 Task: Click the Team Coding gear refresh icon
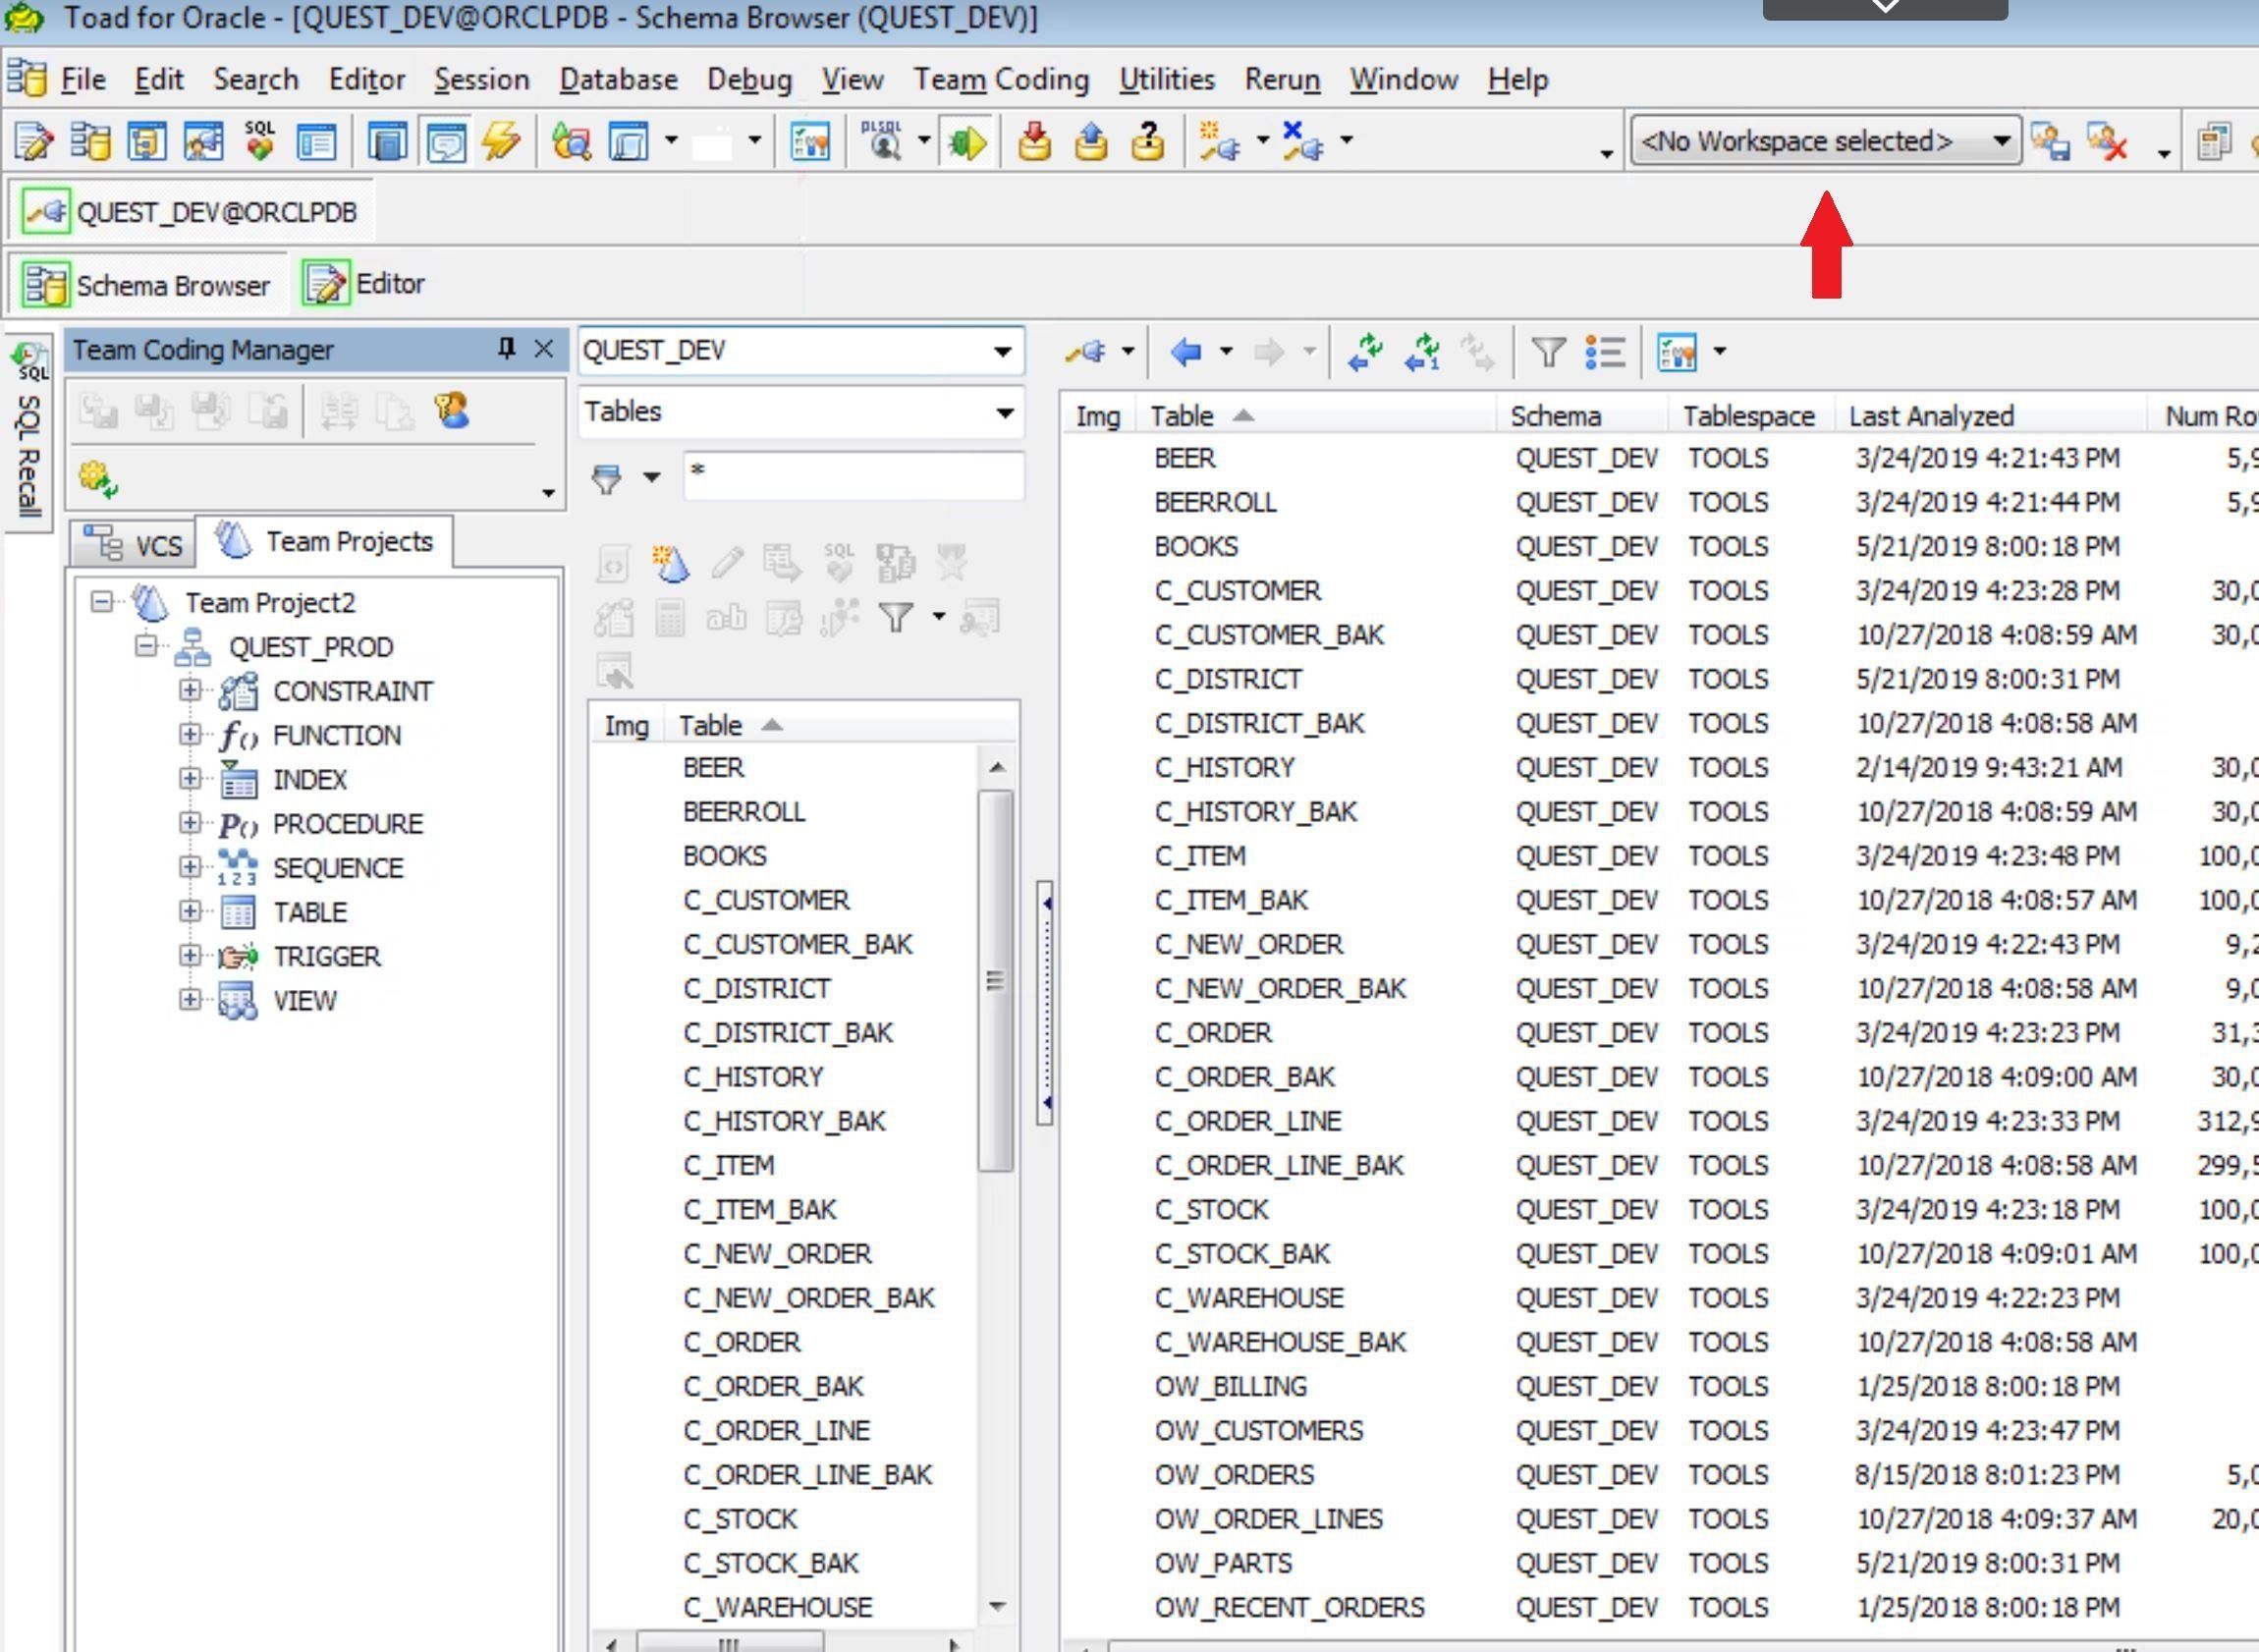click(x=98, y=479)
